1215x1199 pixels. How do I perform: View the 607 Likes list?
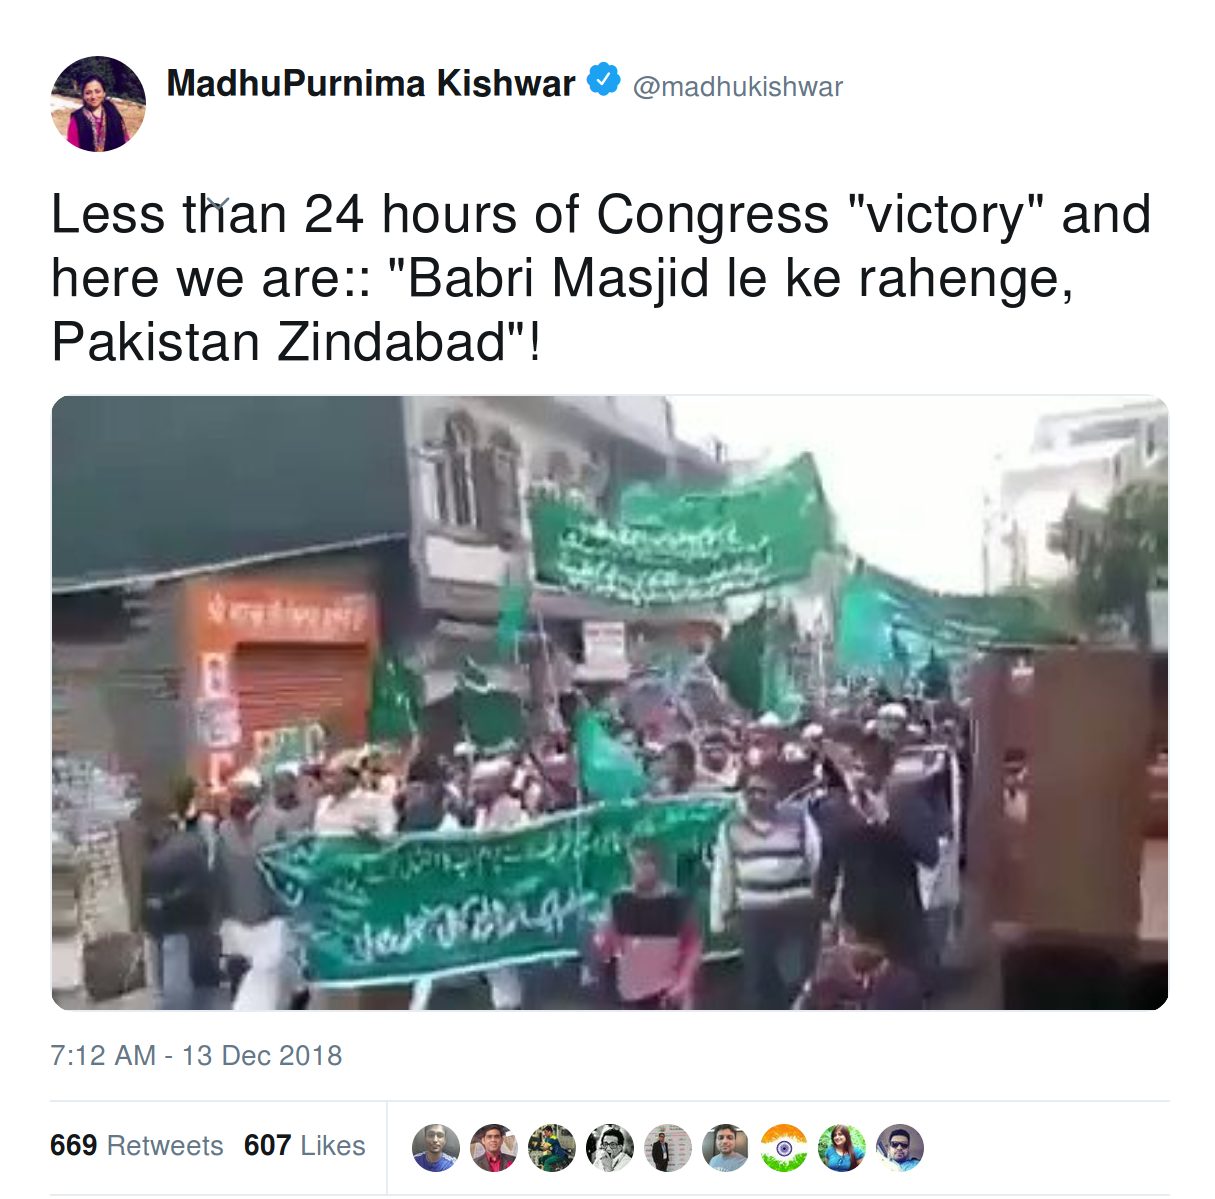coord(305,1146)
